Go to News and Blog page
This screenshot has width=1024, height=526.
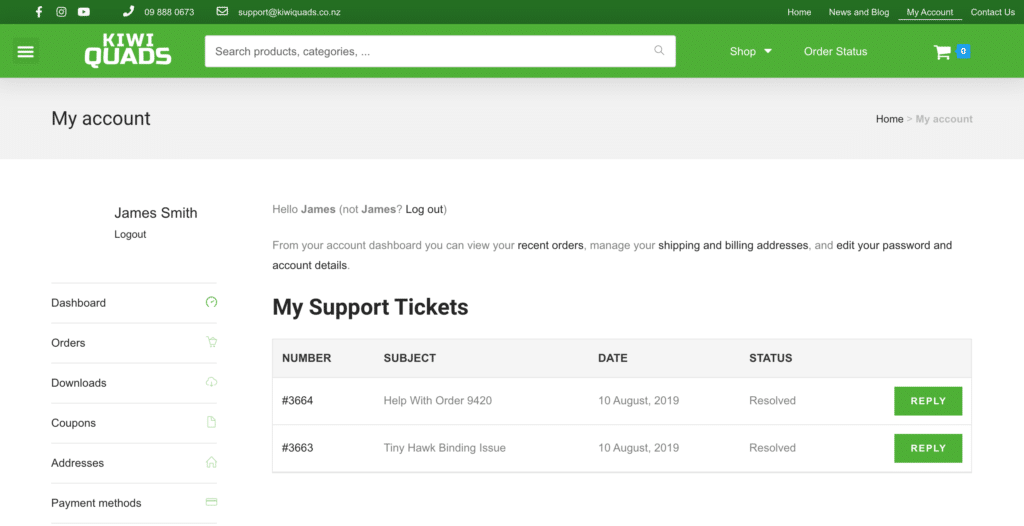(x=859, y=12)
